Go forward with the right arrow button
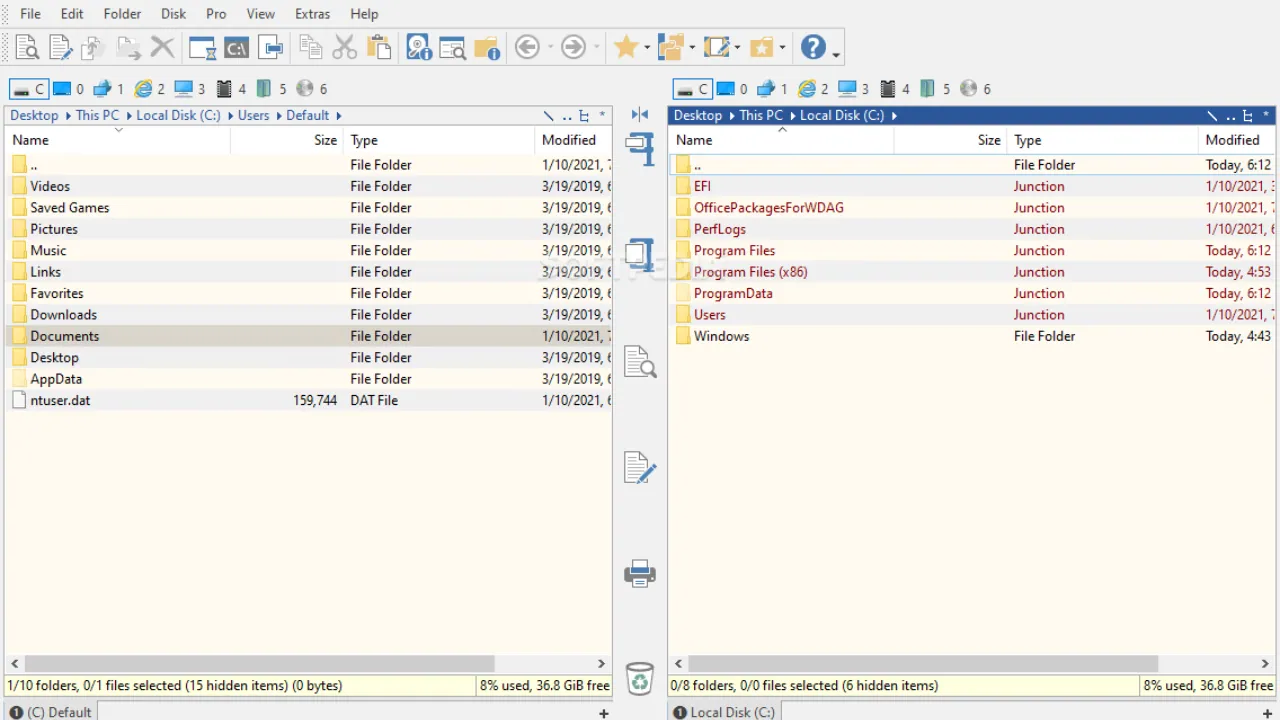1280x720 pixels. (x=573, y=47)
